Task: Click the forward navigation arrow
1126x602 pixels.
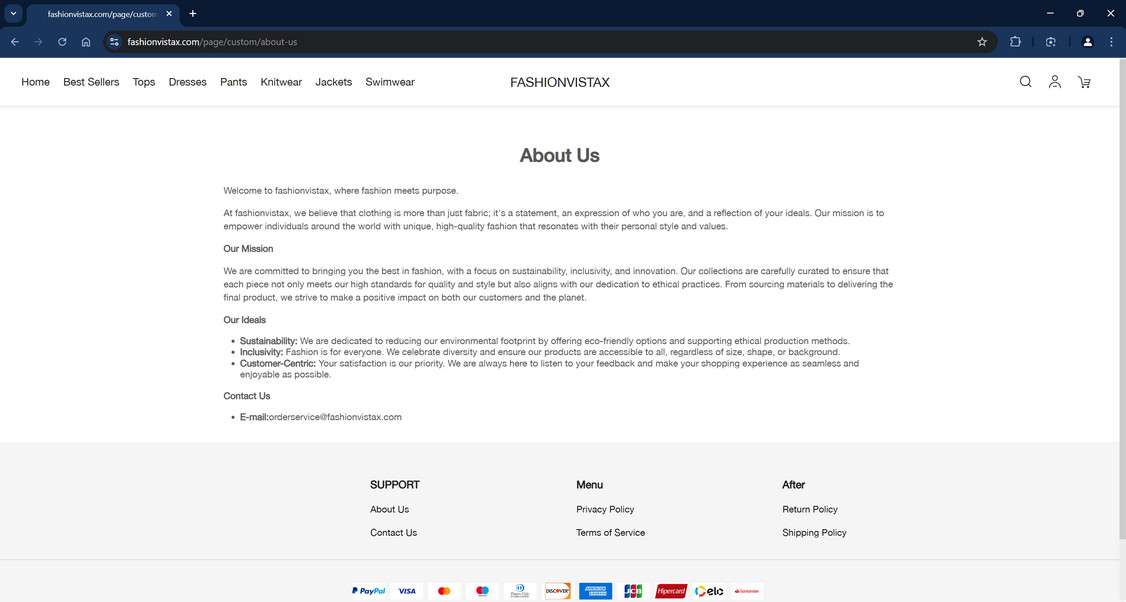Action: [39, 42]
